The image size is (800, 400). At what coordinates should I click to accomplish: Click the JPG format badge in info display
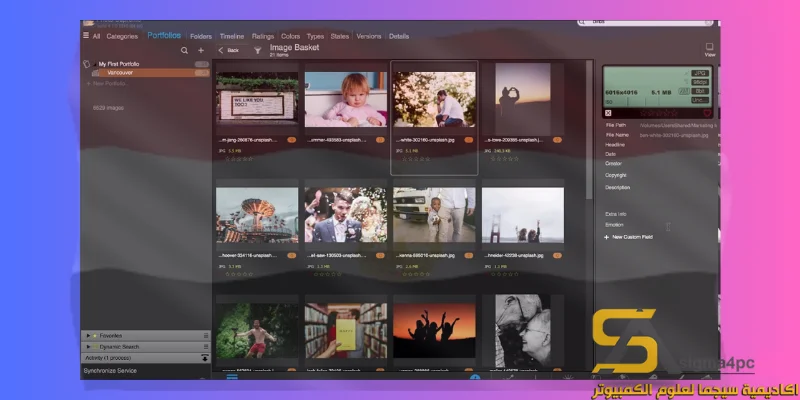click(699, 73)
